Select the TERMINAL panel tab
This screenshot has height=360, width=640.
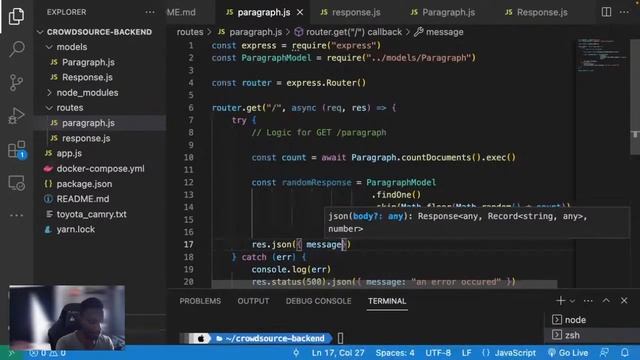tap(387, 301)
